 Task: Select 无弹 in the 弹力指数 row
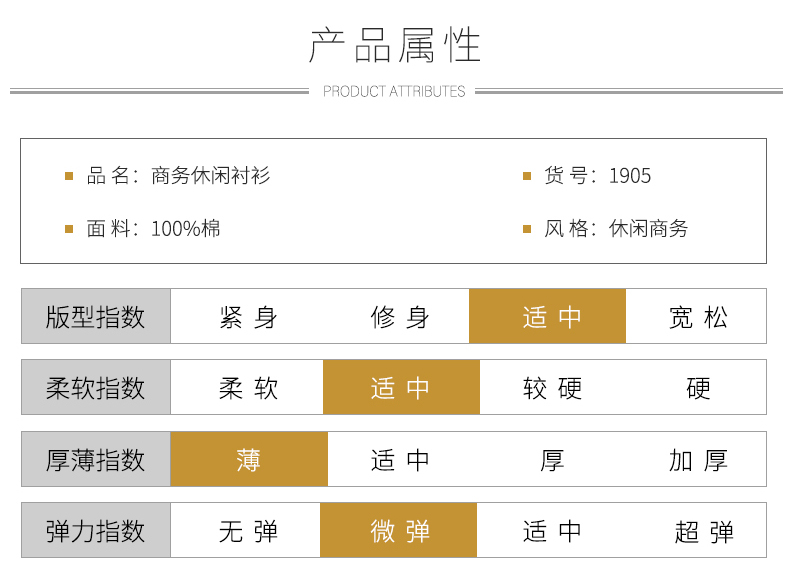click(x=248, y=531)
